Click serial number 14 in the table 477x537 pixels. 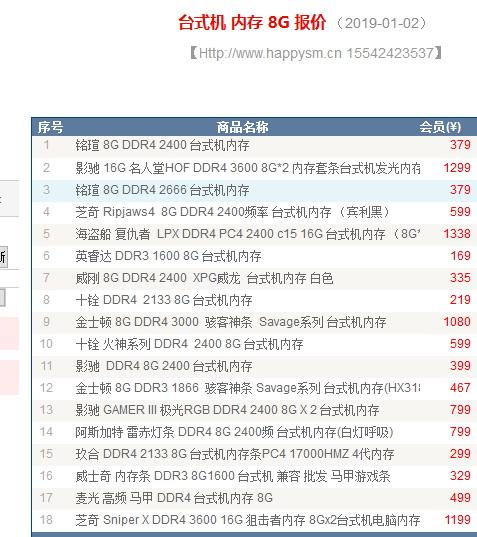pyautogui.click(x=46, y=432)
